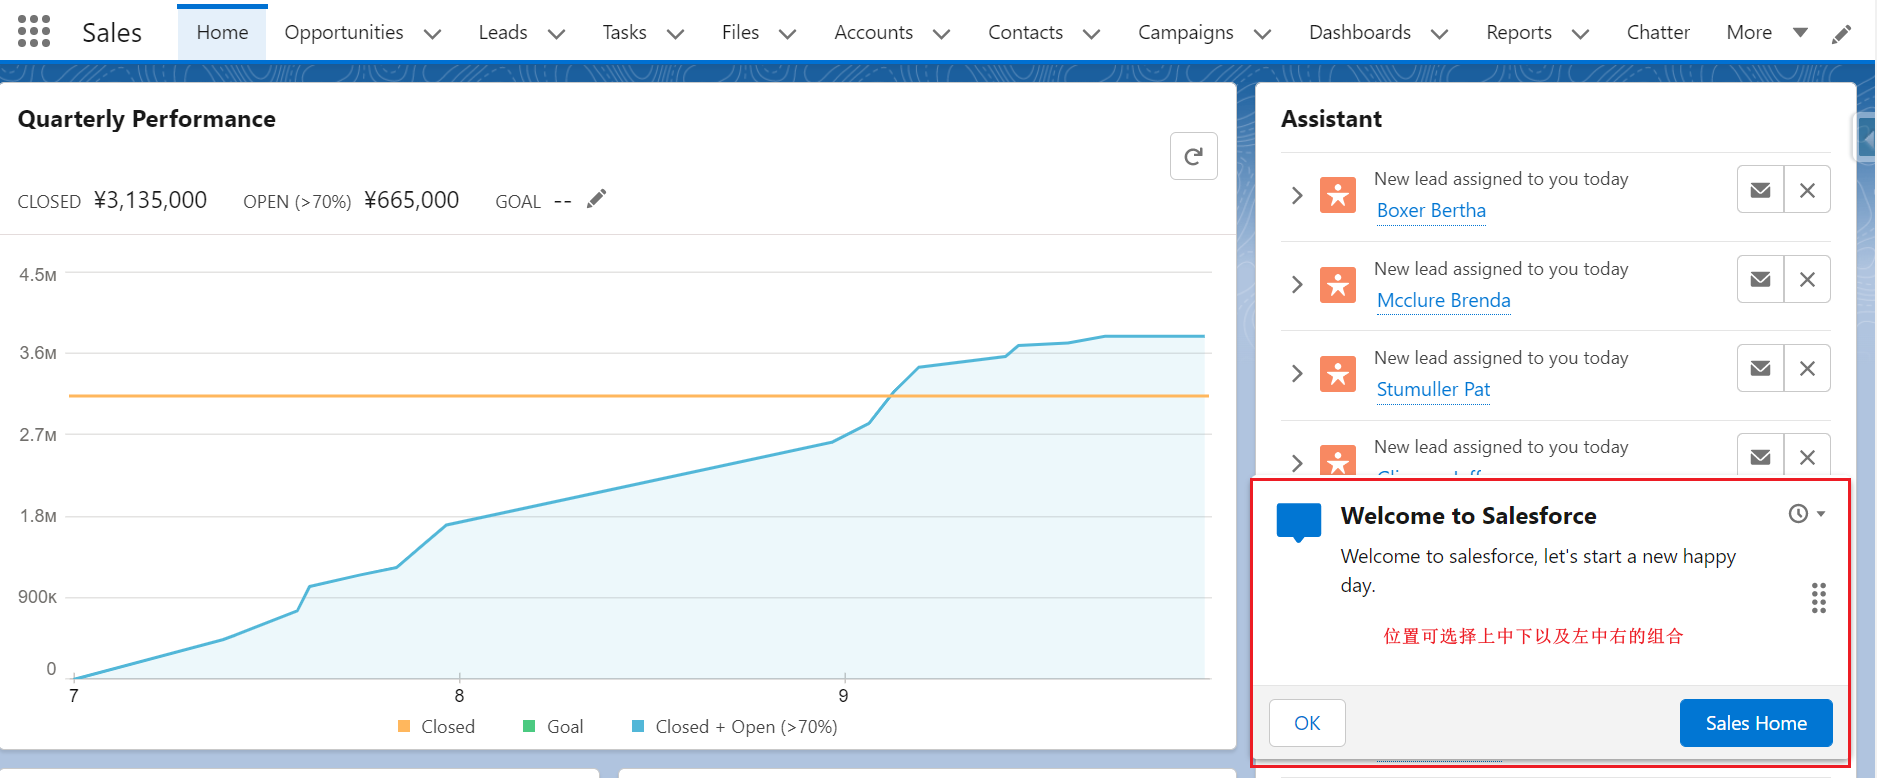The image size is (1877, 778).
Task: Click the OPEN ¥665,000 value
Action: point(411,200)
